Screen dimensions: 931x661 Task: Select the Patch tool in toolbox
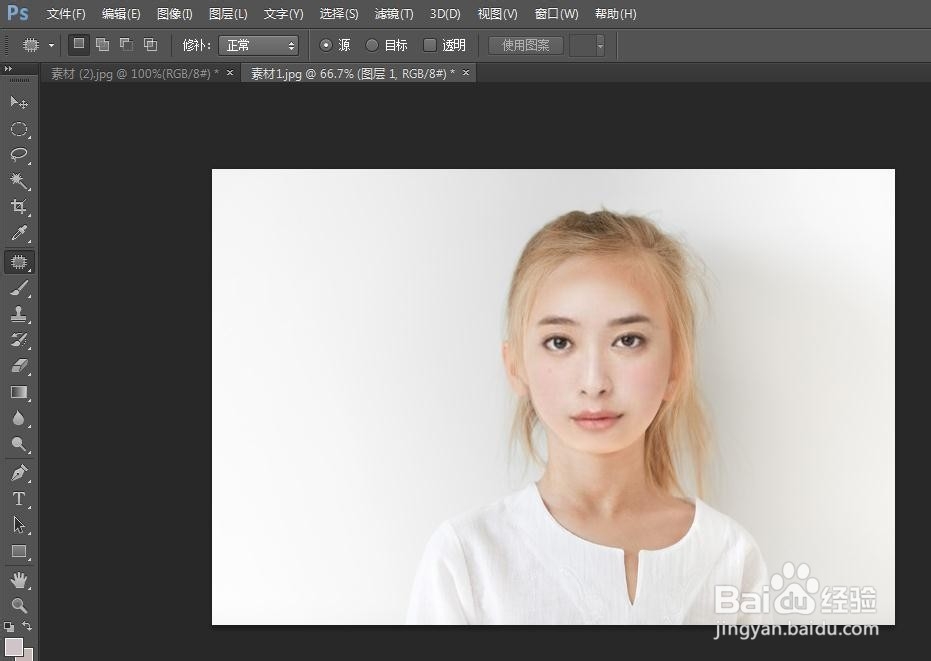(x=19, y=262)
